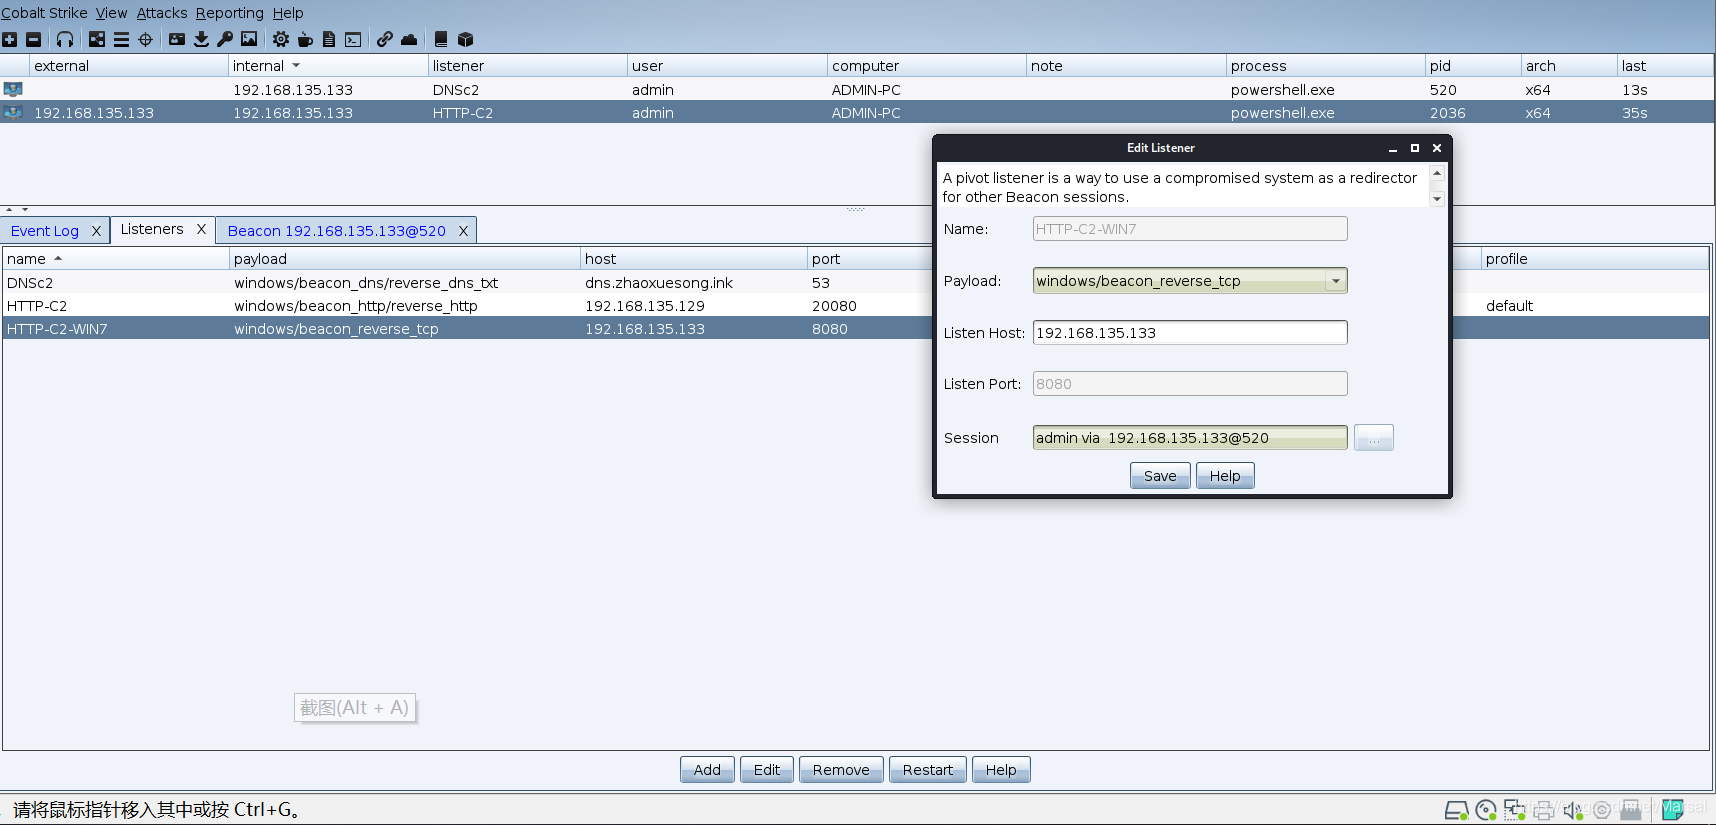Open the View menu
The width and height of the screenshot is (1716, 825).
pos(112,13)
